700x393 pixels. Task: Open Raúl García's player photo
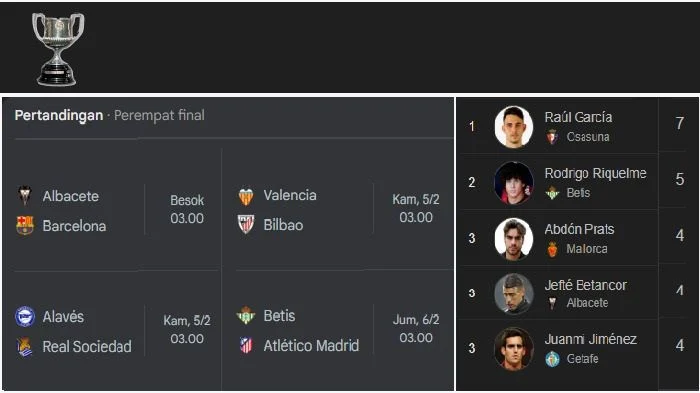pyautogui.click(x=513, y=127)
